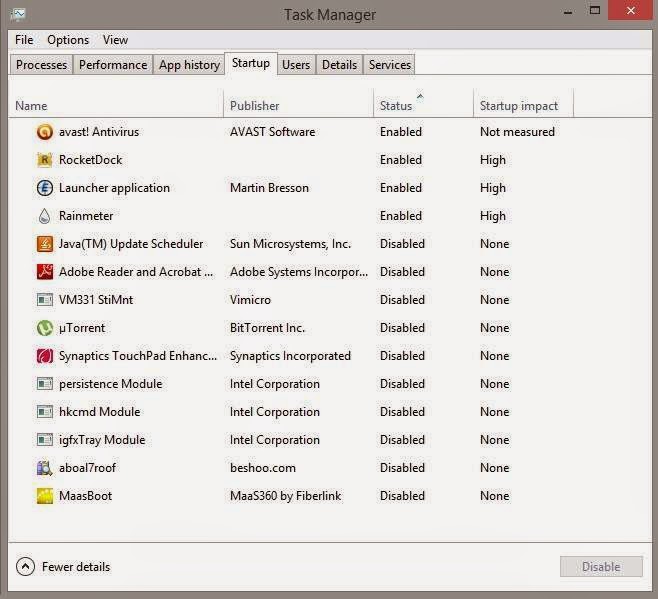Click the Adobe Reader and Acrobat icon
Screen dimensions: 658x599
click(44, 272)
